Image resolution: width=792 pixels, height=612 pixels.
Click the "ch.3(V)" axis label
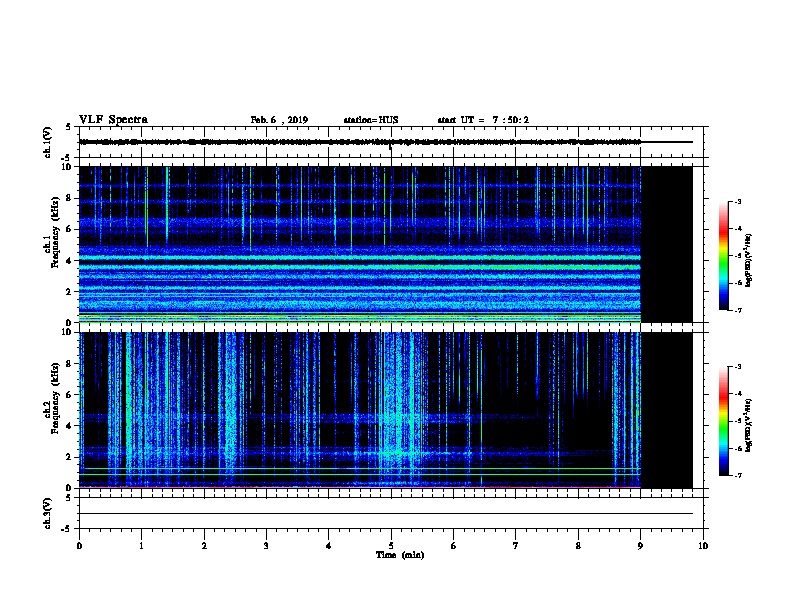point(47,513)
